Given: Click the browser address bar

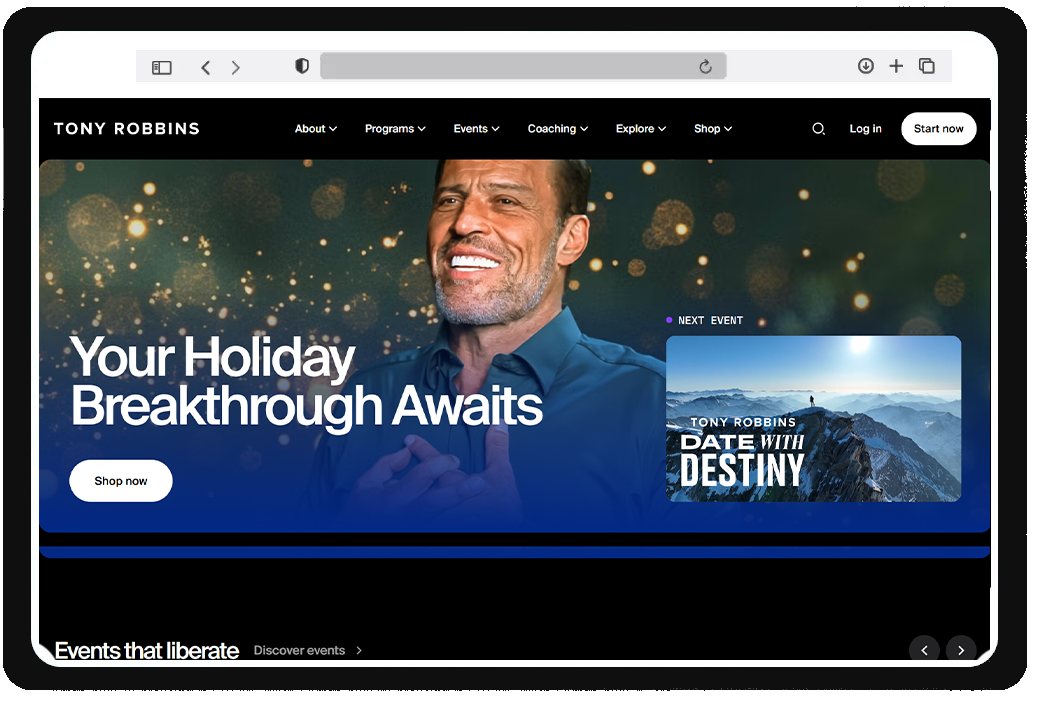Looking at the screenshot, I should point(508,66).
